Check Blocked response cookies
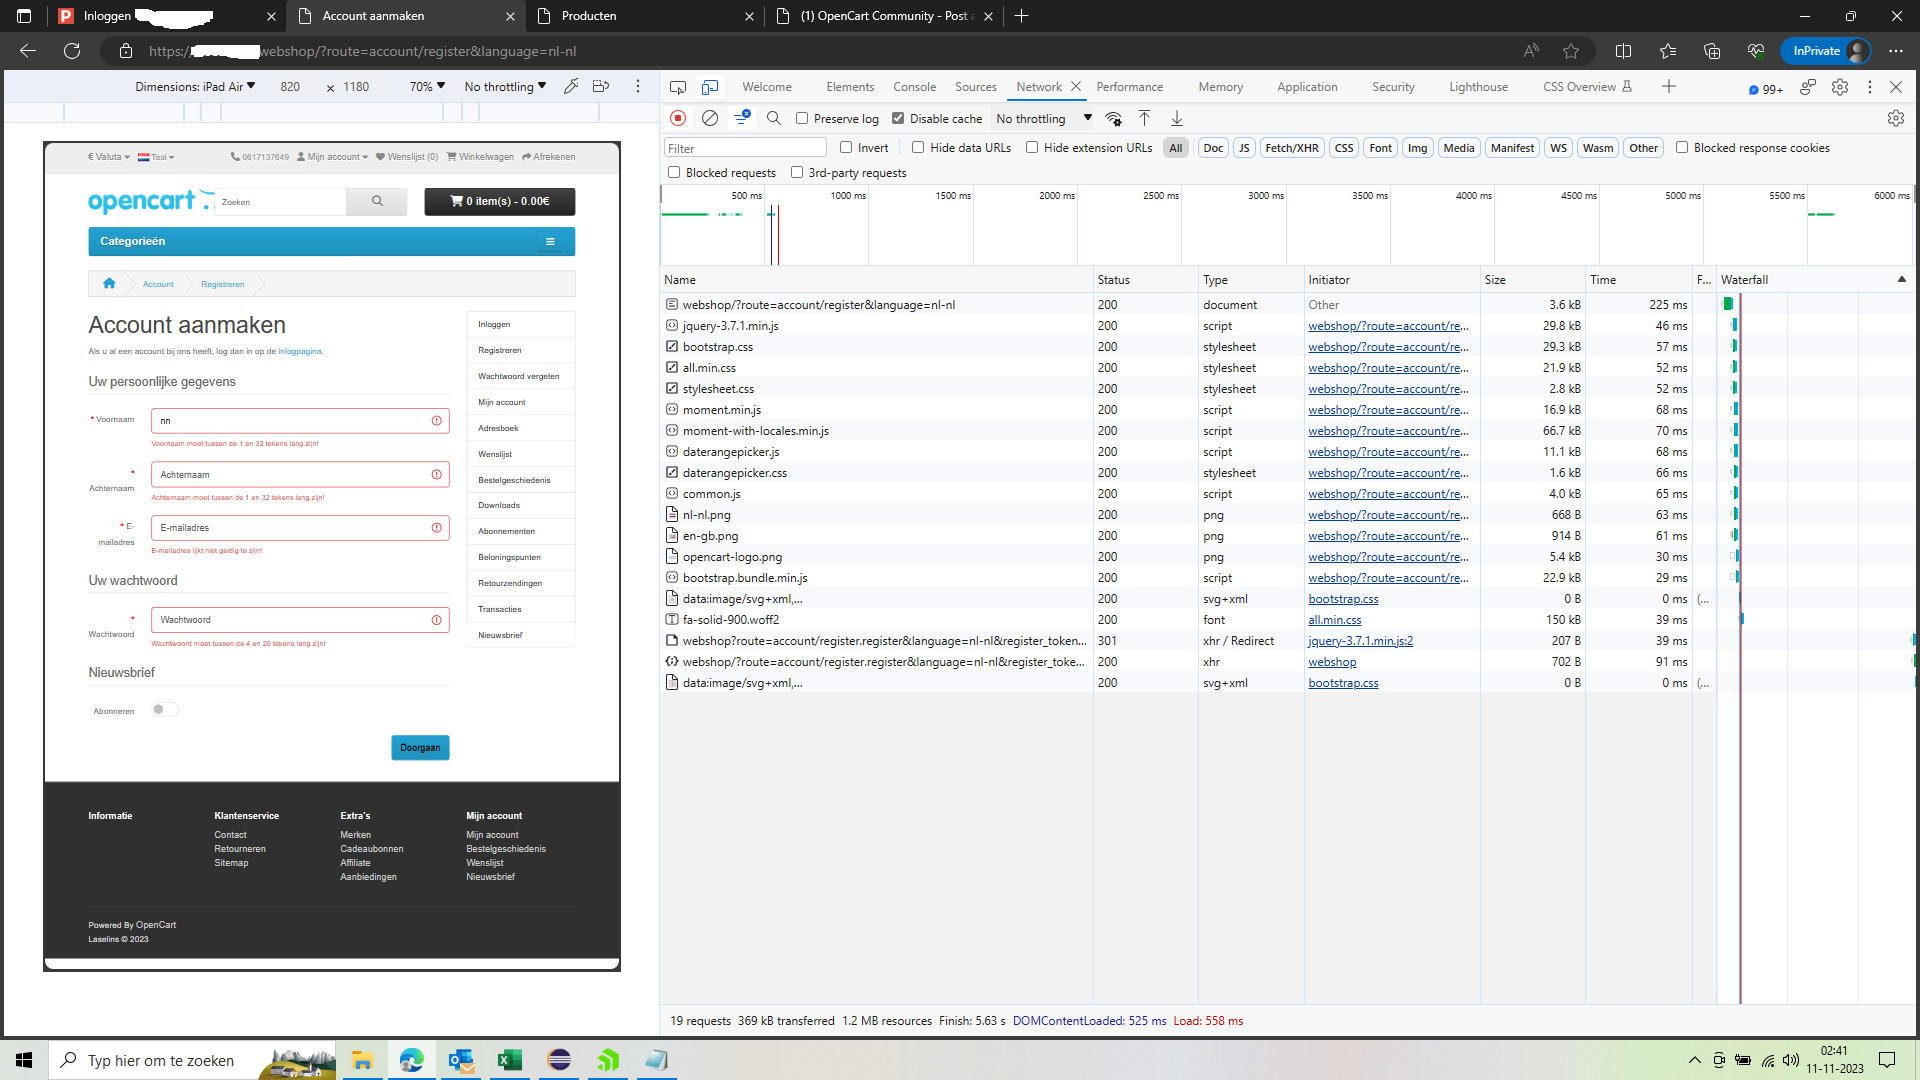This screenshot has width=1920, height=1080. coord(1682,147)
